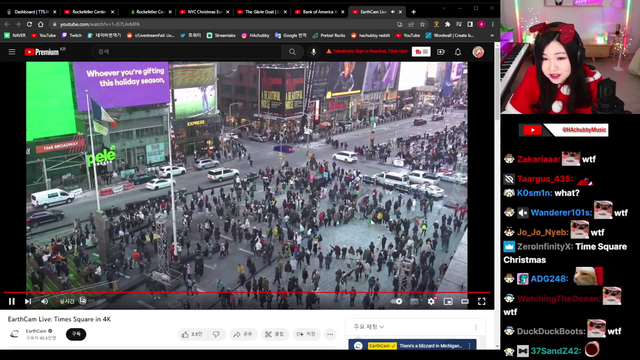Viewport: 640px width, 360px height.
Task: Expand the live chat mode dropdown
Action: [x=369, y=327]
